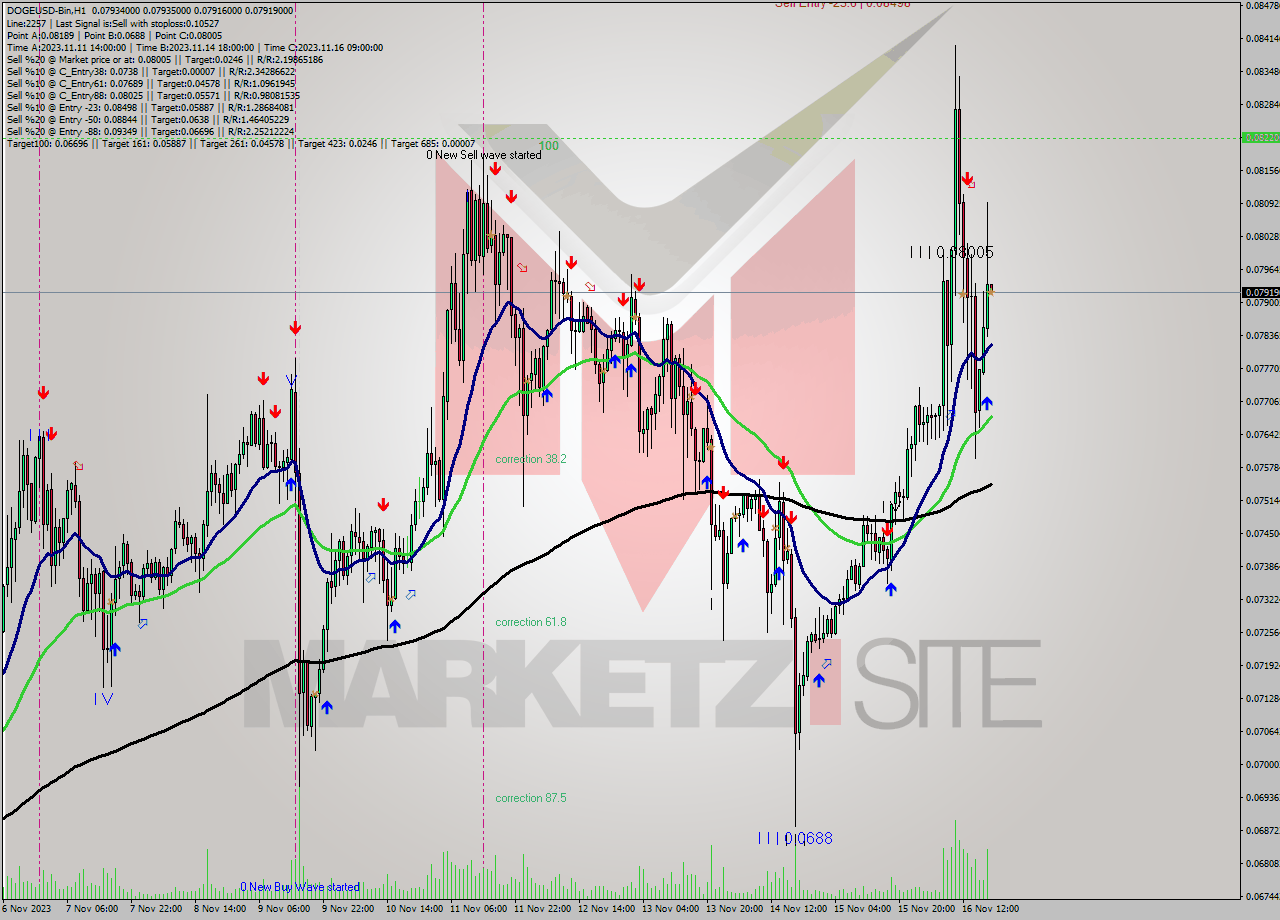Click the 0.07386 price axis value
Image resolution: width=1280 pixels, height=920 pixels.
pyautogui.click(x=1262, y=566)
